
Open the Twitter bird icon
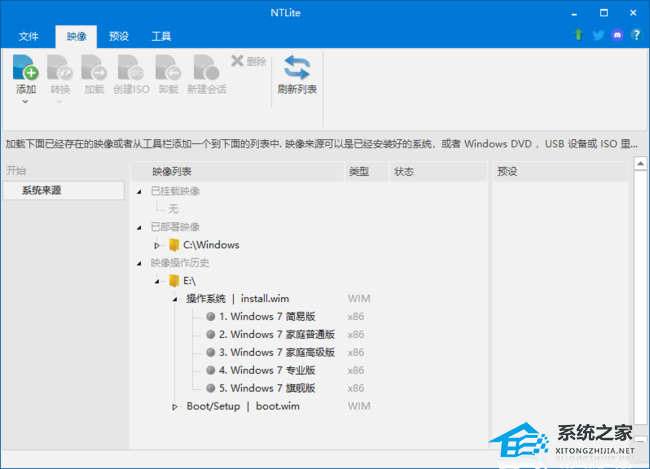598,35
